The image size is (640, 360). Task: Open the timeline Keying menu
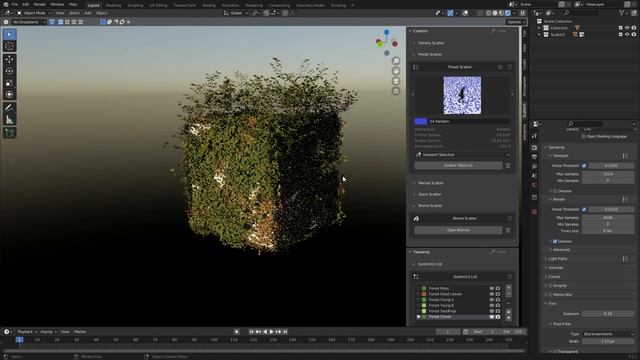point(48,332)
